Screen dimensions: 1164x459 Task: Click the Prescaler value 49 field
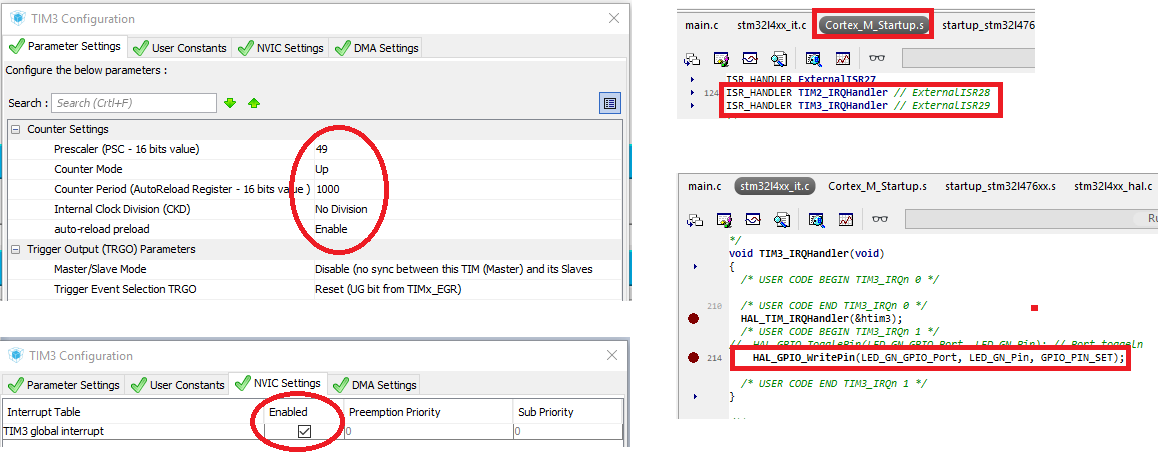point(460,149)
